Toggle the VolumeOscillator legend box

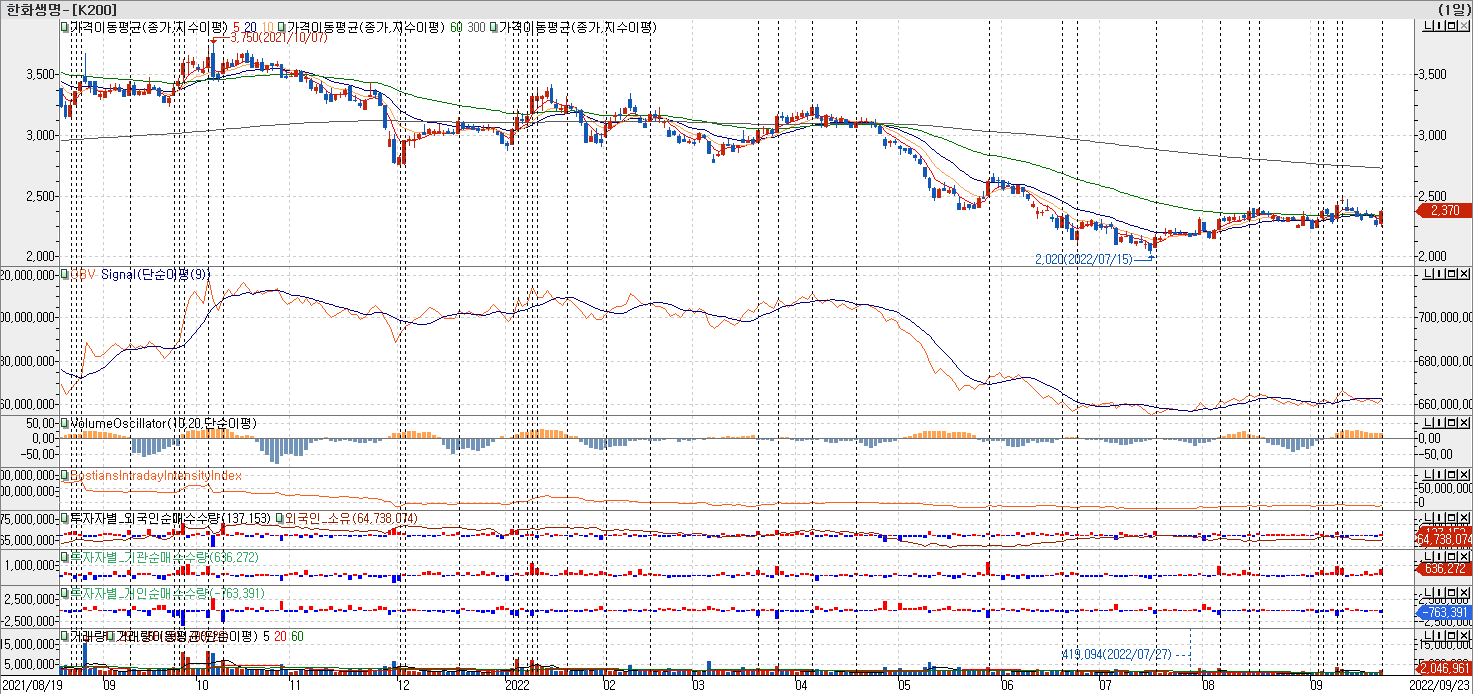(65, 423)
